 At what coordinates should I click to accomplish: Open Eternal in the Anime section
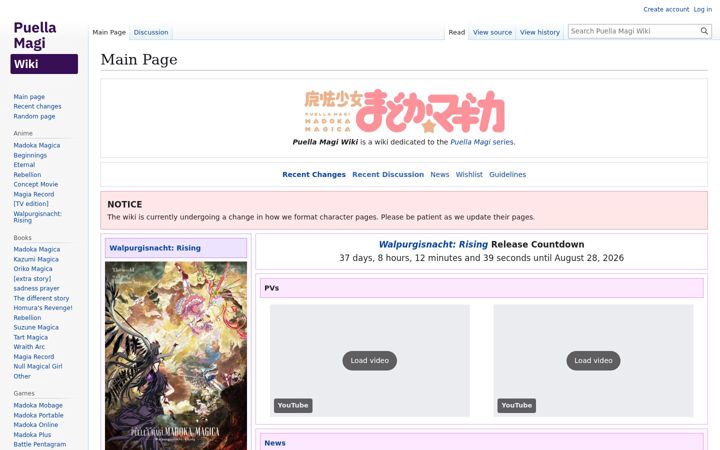coord(24,165)
